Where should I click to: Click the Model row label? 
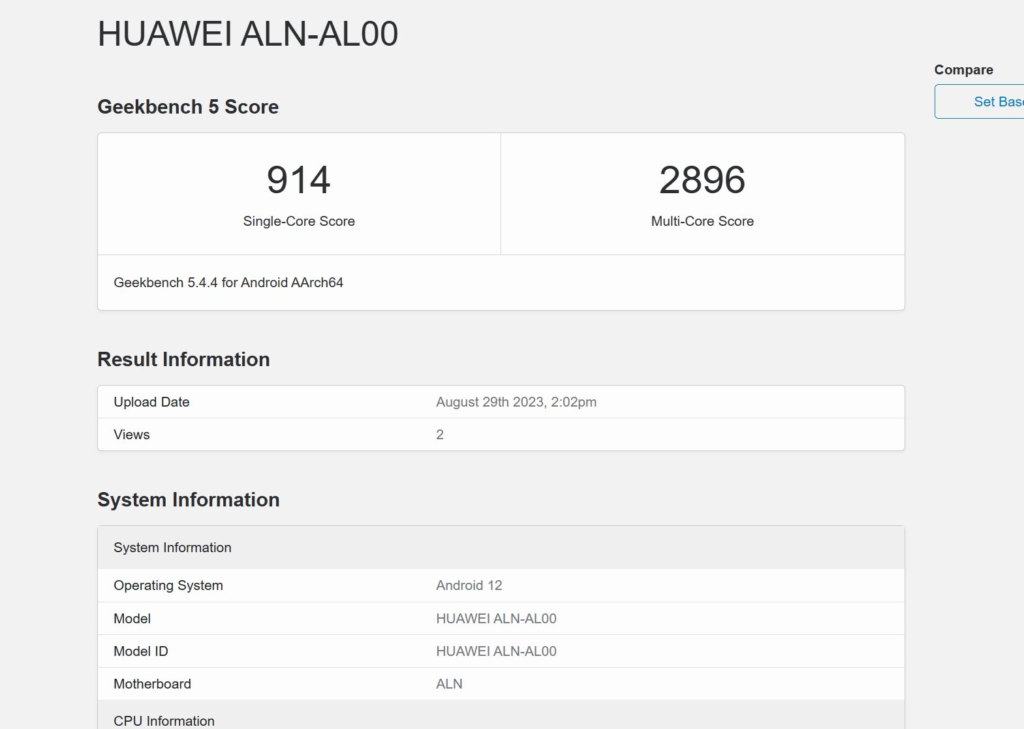[132, 619]
